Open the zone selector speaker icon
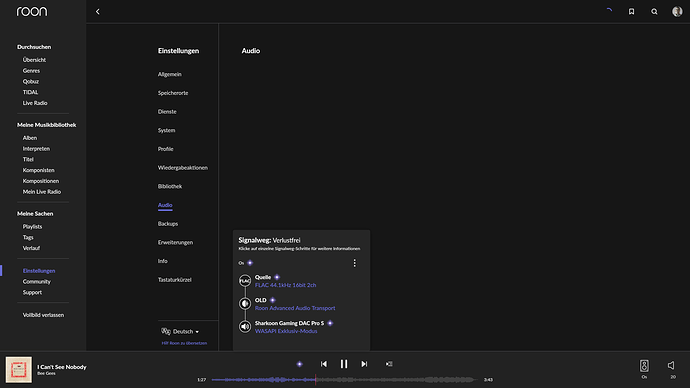 [x=644, y=366]
